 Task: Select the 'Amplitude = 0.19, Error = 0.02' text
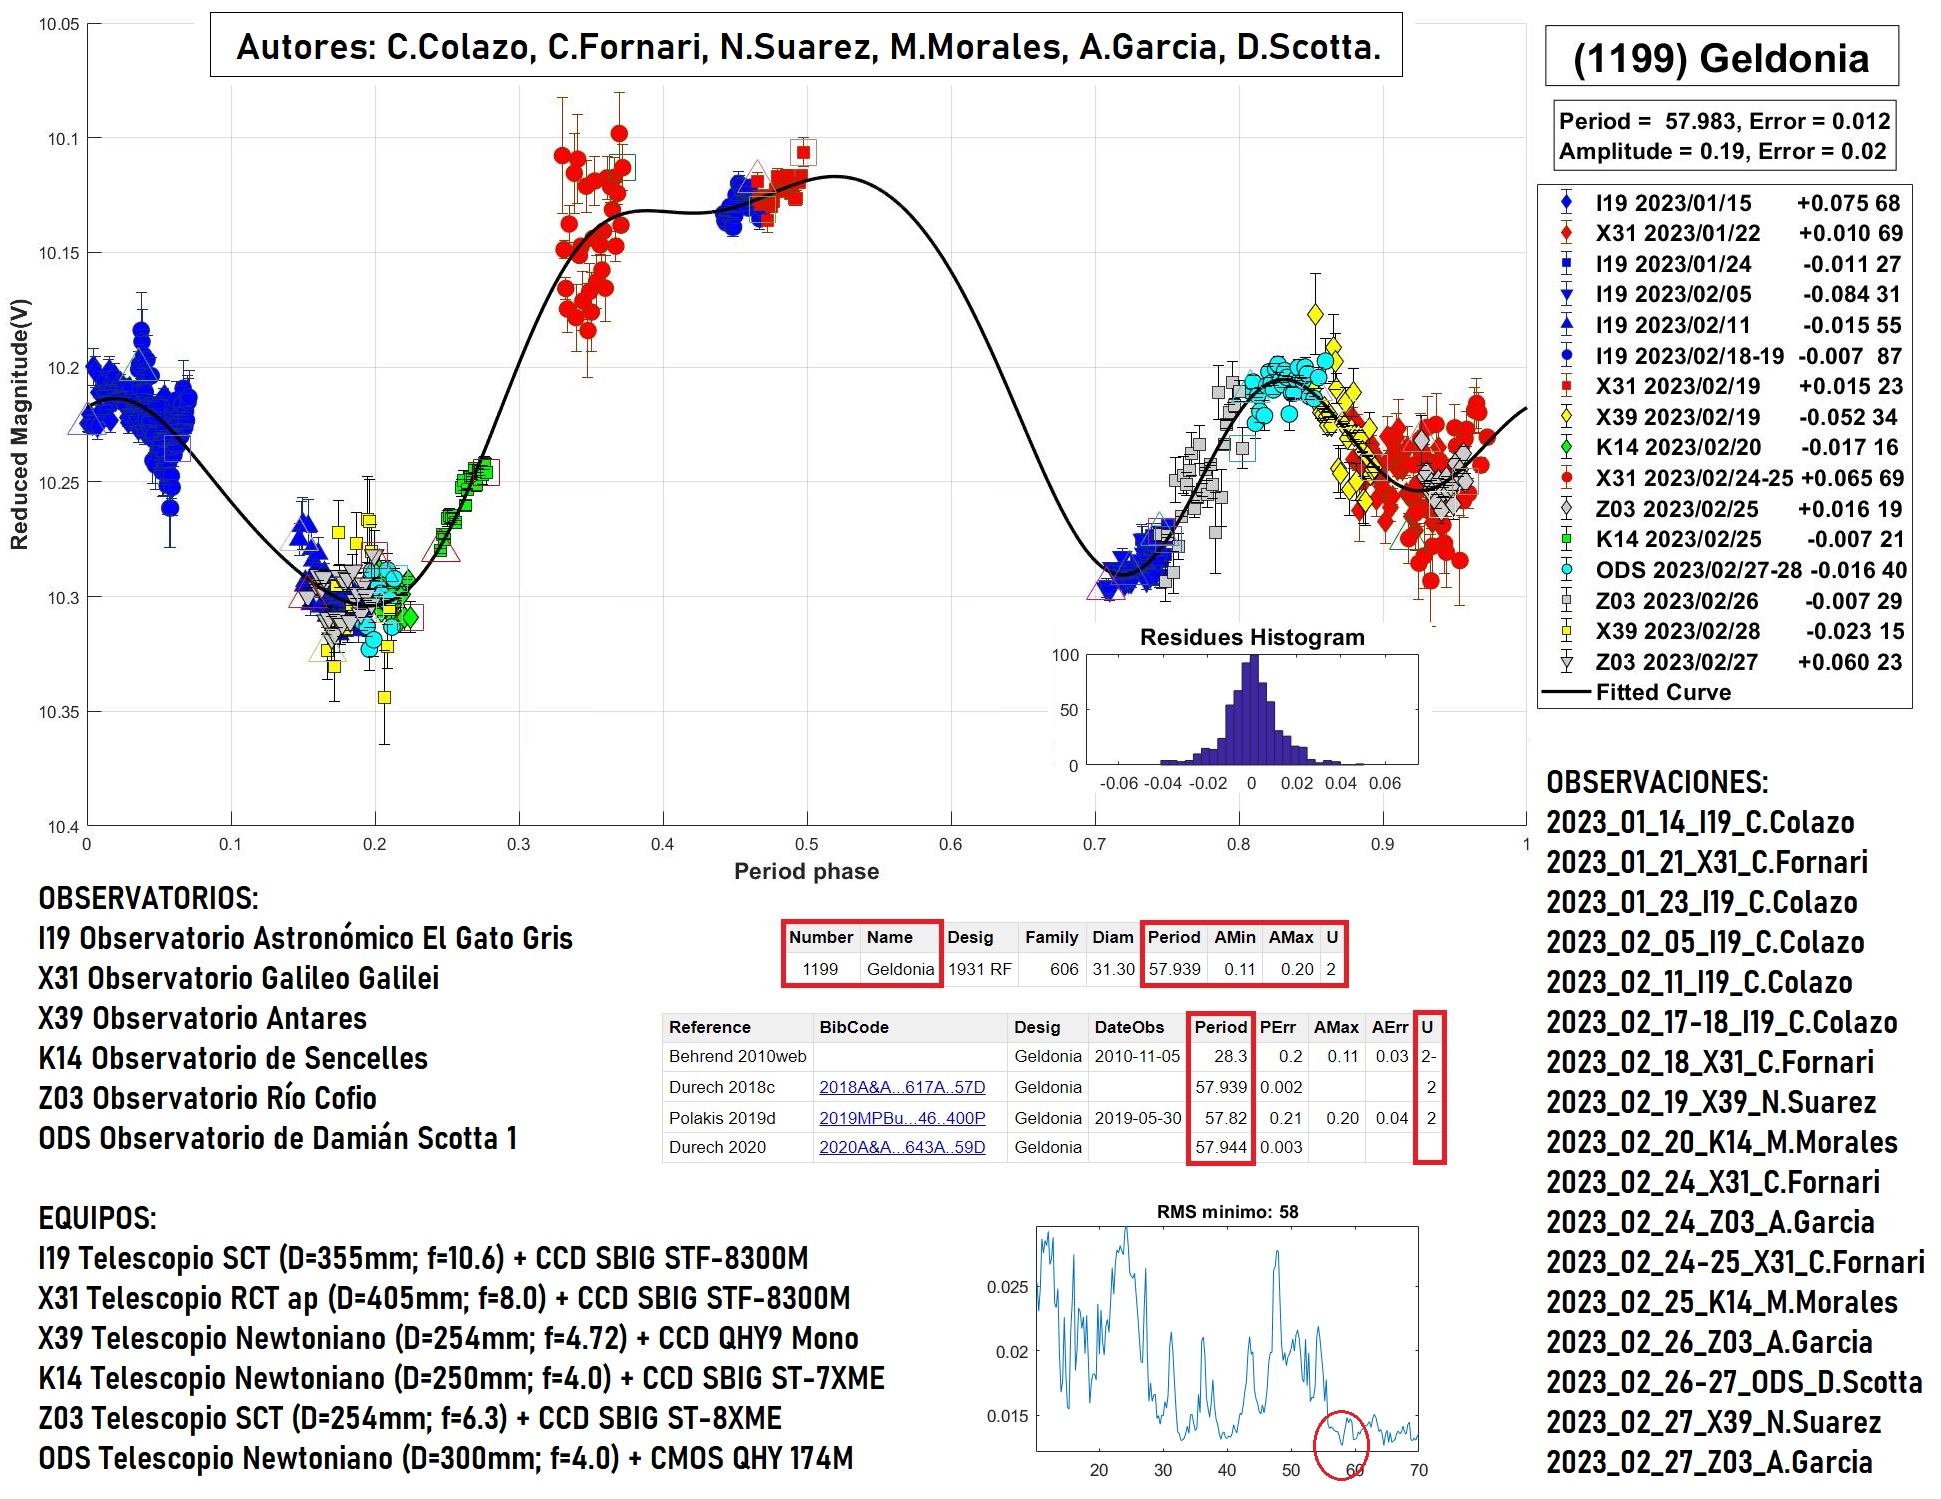1722,152
